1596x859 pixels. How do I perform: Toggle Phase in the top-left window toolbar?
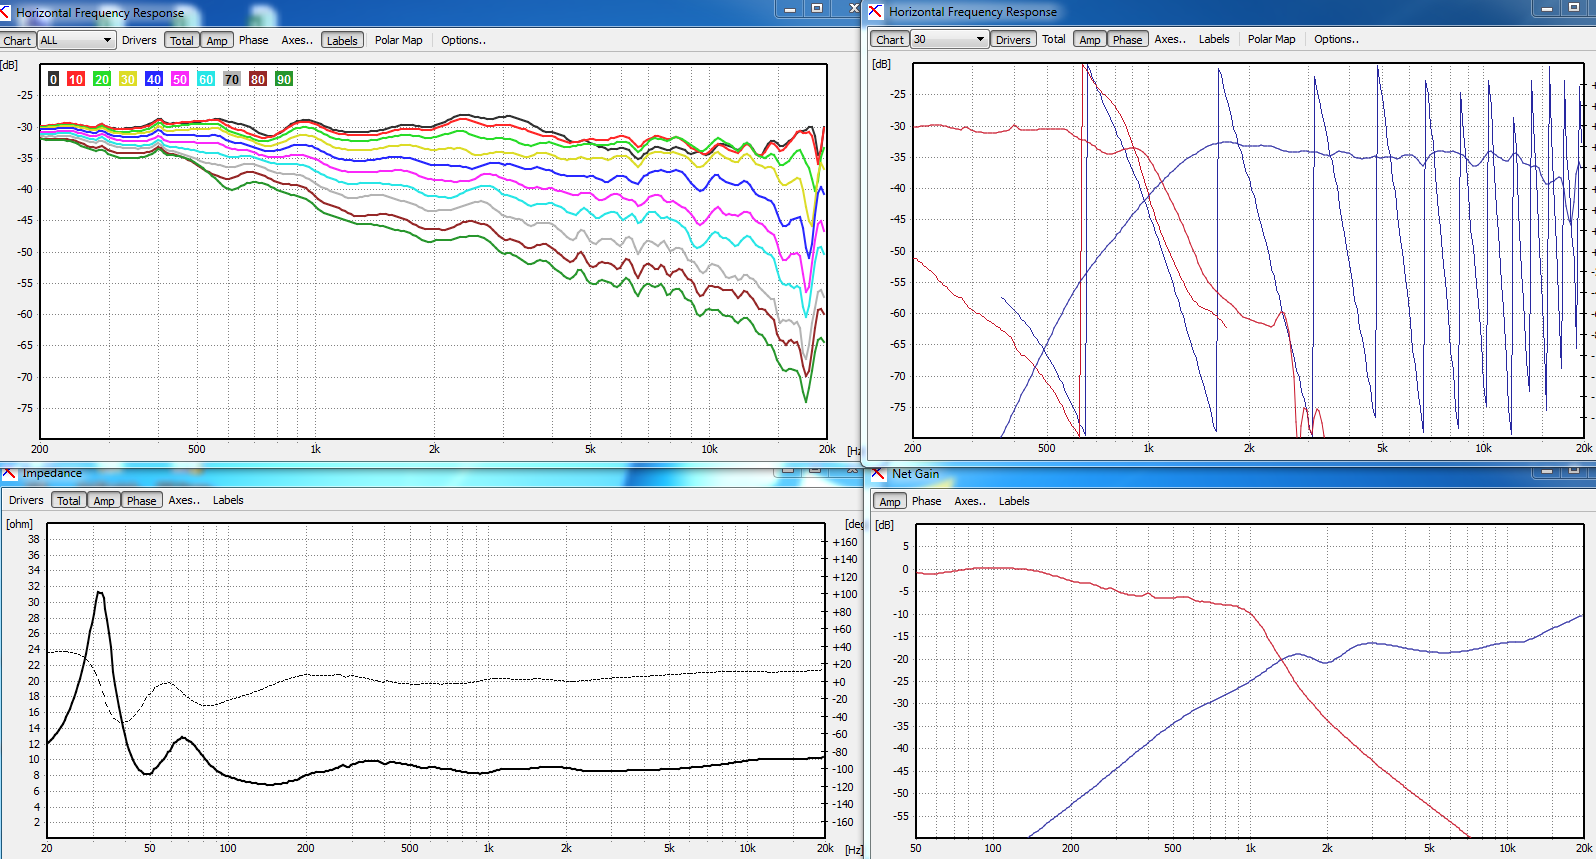(x=253, y=40)
